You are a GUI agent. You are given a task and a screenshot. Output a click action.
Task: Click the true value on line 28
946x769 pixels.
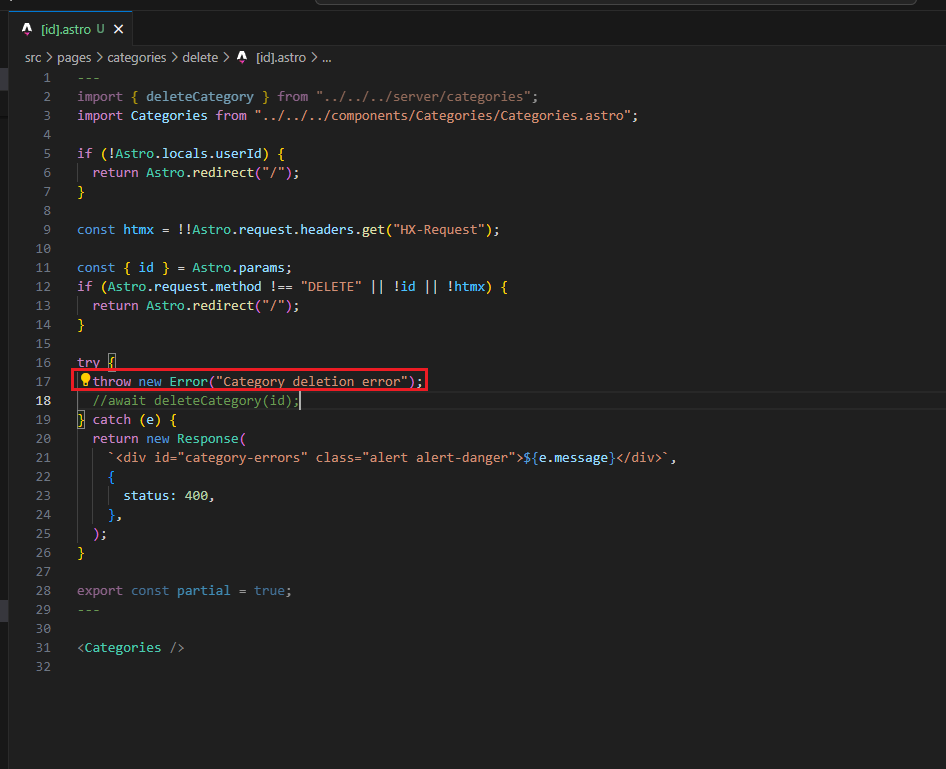pyautogui.click(x=269, y=590)
